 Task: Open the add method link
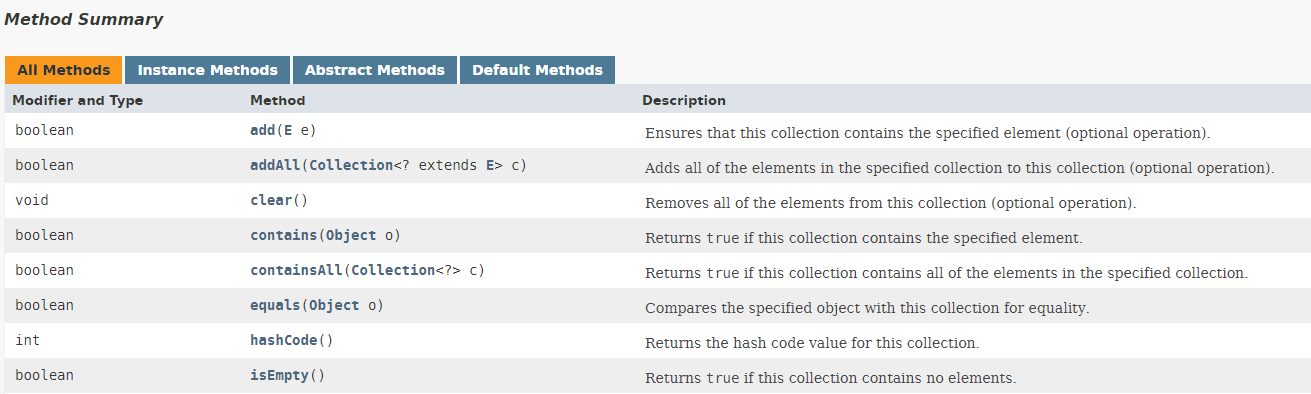point(262,130)
